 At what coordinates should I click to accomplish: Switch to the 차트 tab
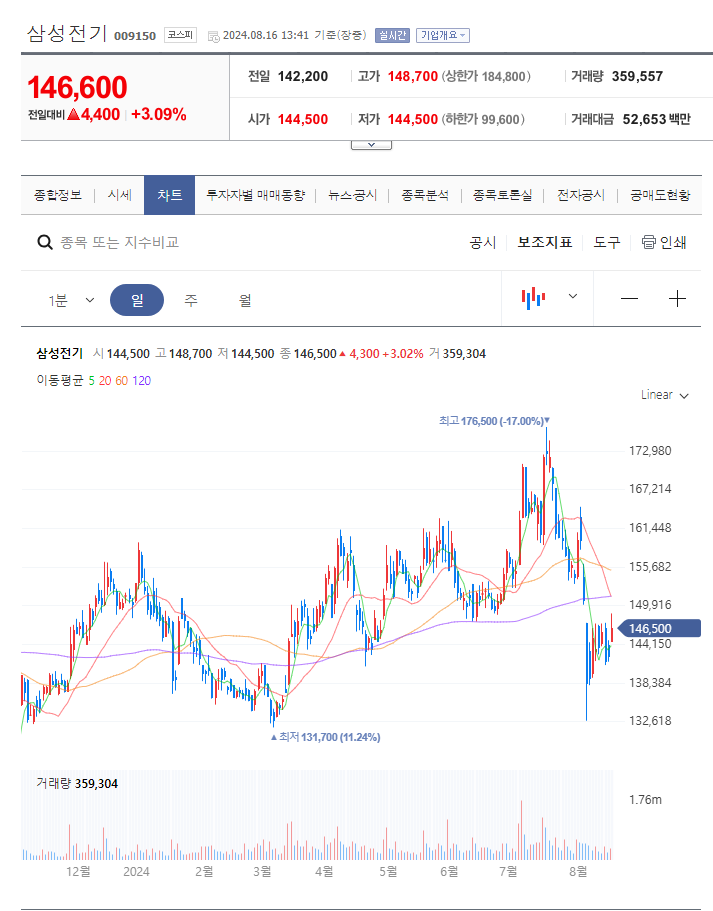coord(169,195)
